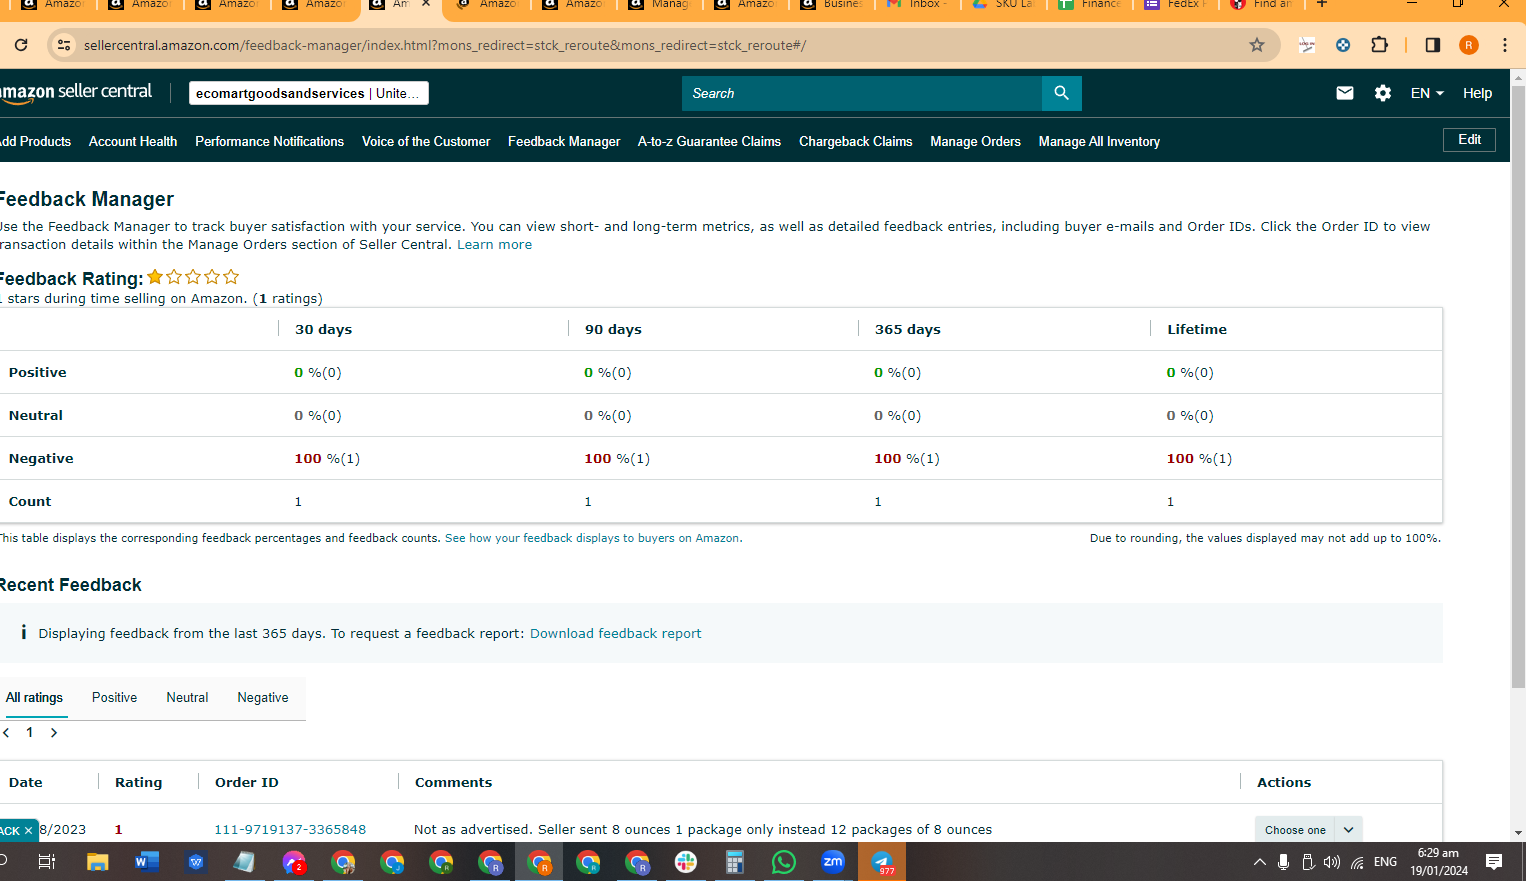Open A-to-z Guarantee Claims menu item
Viewport: 1526px width, 881px height.
point(709,142)
